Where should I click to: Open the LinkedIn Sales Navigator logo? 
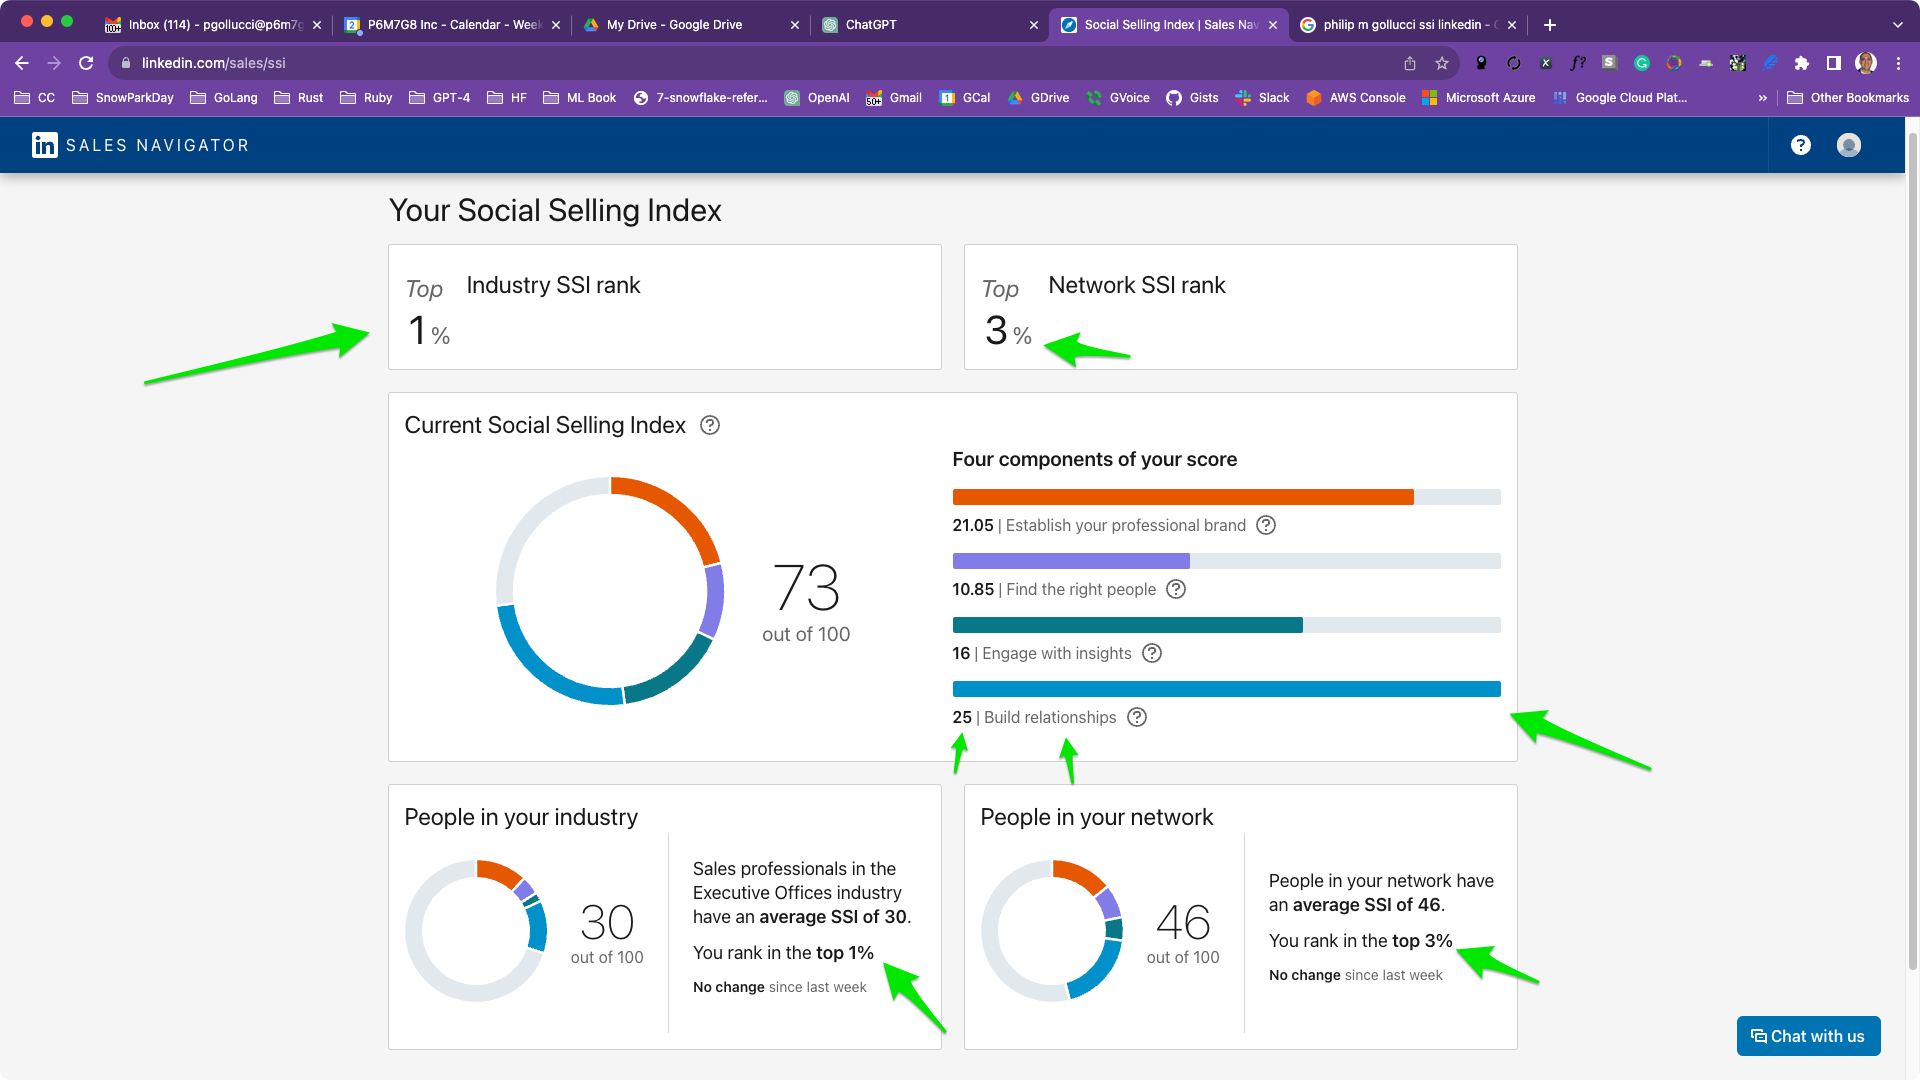(140, 145)
